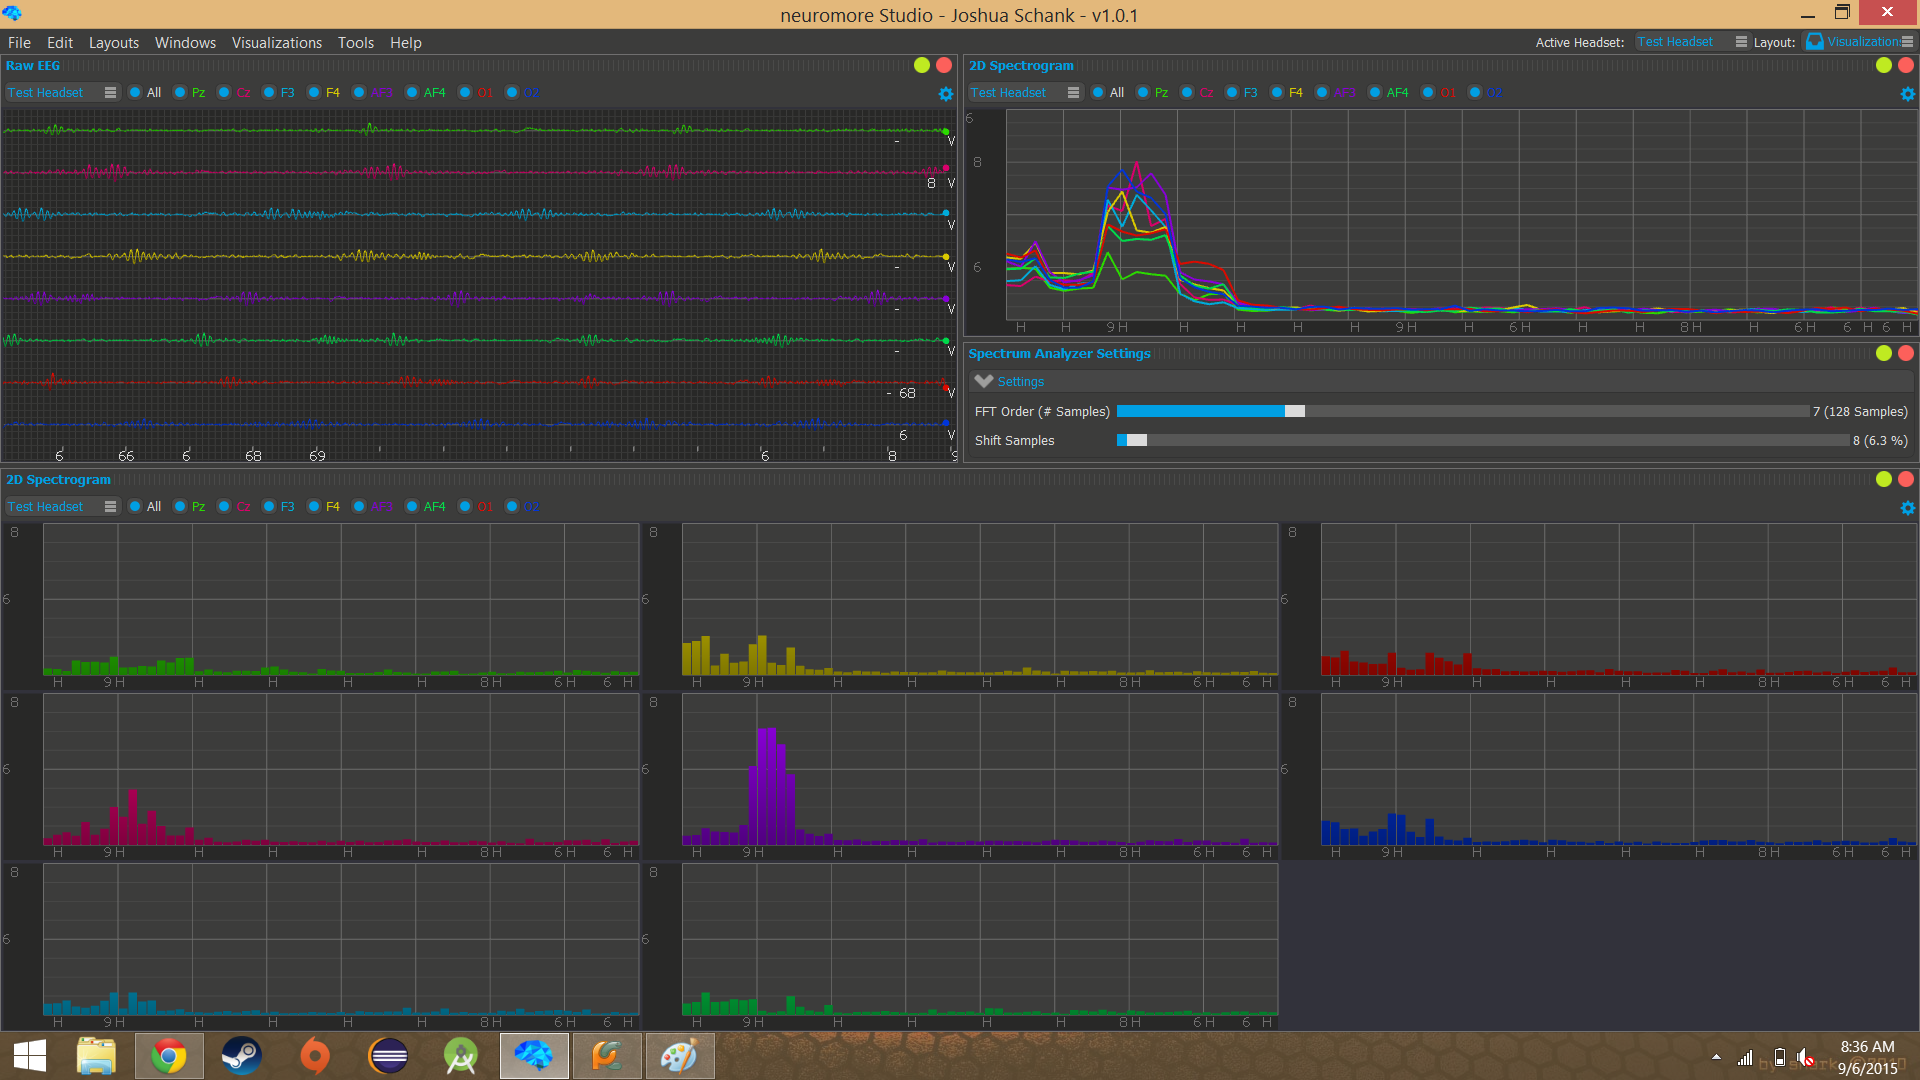Open bottom 2D Spectrogram settings gear

1907,508
